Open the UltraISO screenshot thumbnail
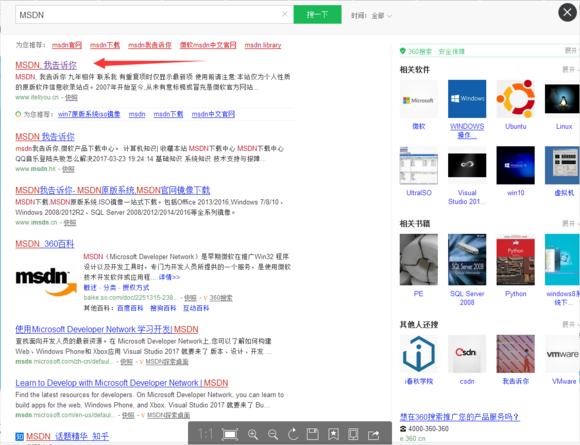580x445 pixels. tap(418, 165)
